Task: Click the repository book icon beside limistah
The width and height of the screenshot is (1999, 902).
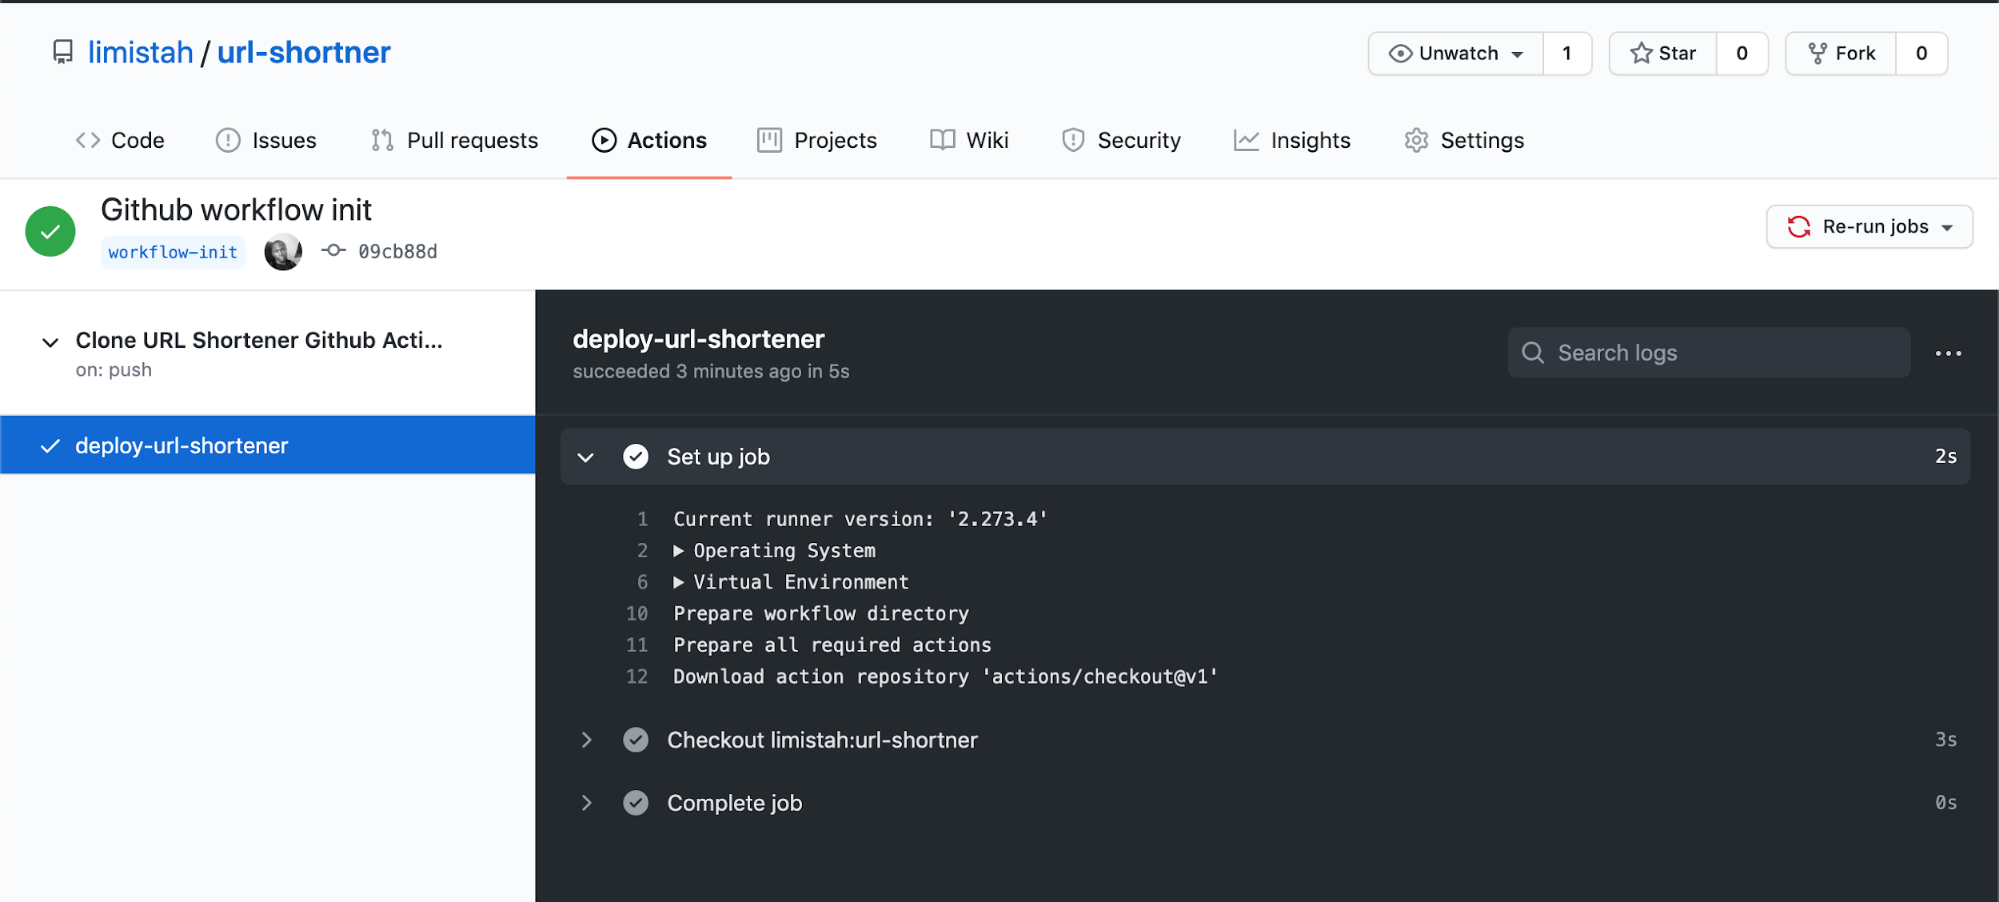Action: click(x=63, y=52)
